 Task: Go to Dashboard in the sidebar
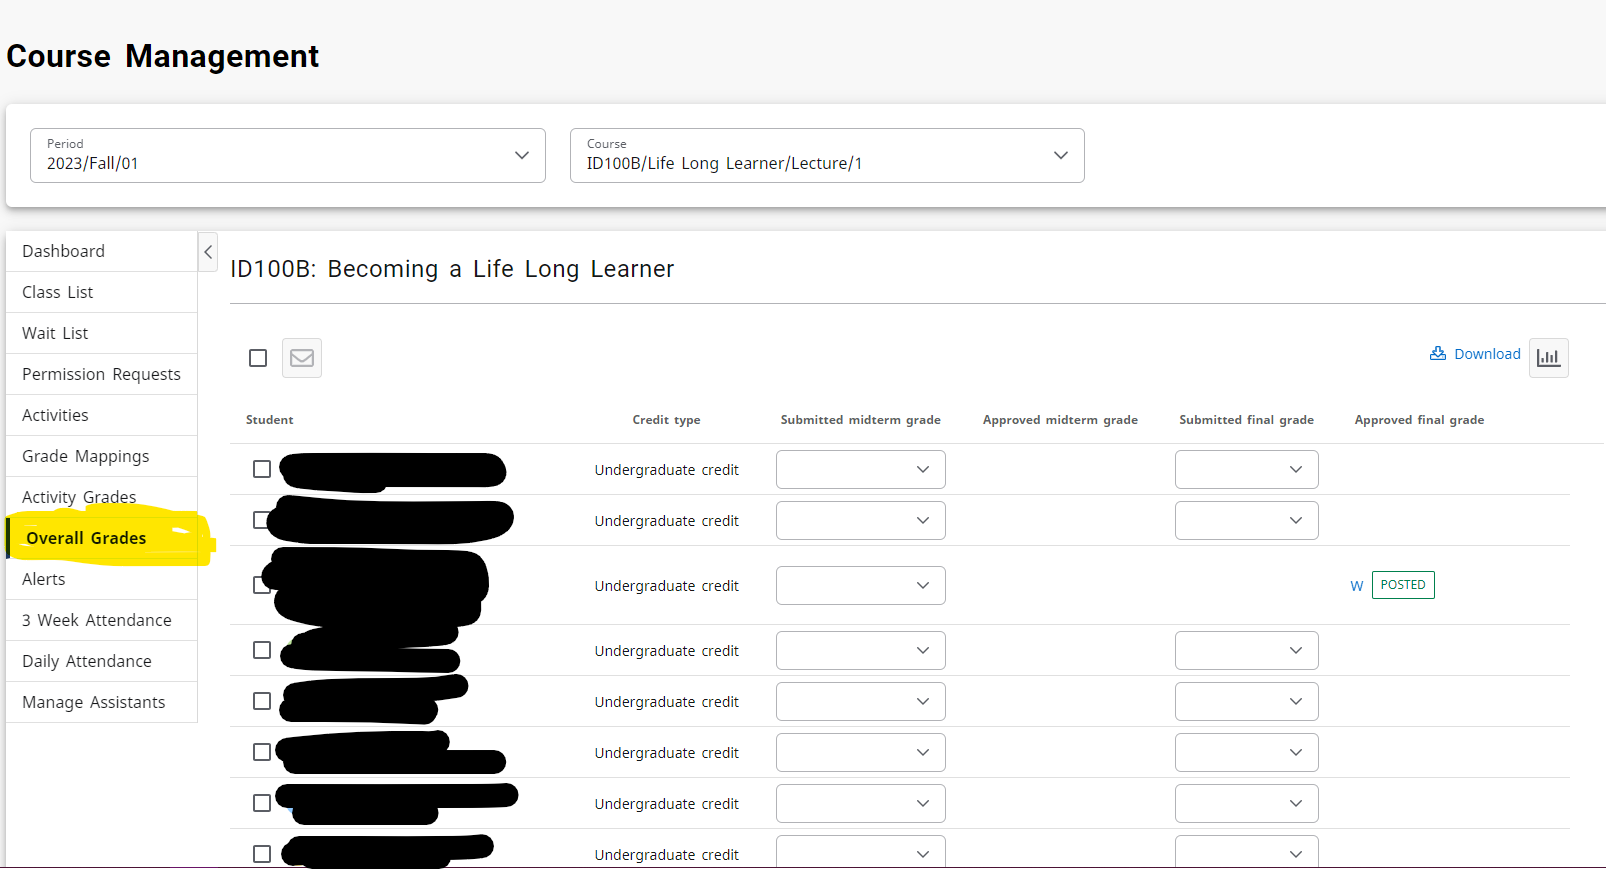pos(102,251)
